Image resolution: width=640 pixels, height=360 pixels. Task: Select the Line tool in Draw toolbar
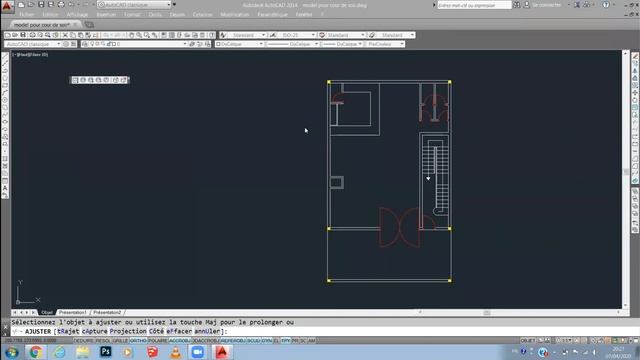5,56
